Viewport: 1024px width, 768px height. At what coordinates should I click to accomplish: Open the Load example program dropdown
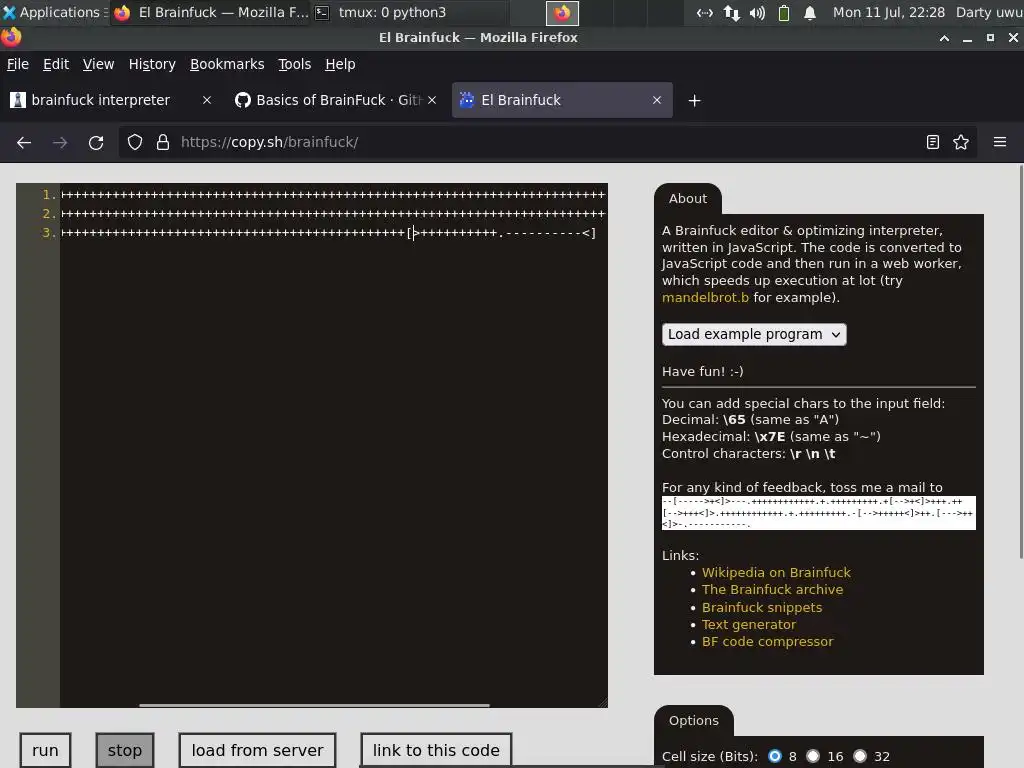(x=754, y=334)
